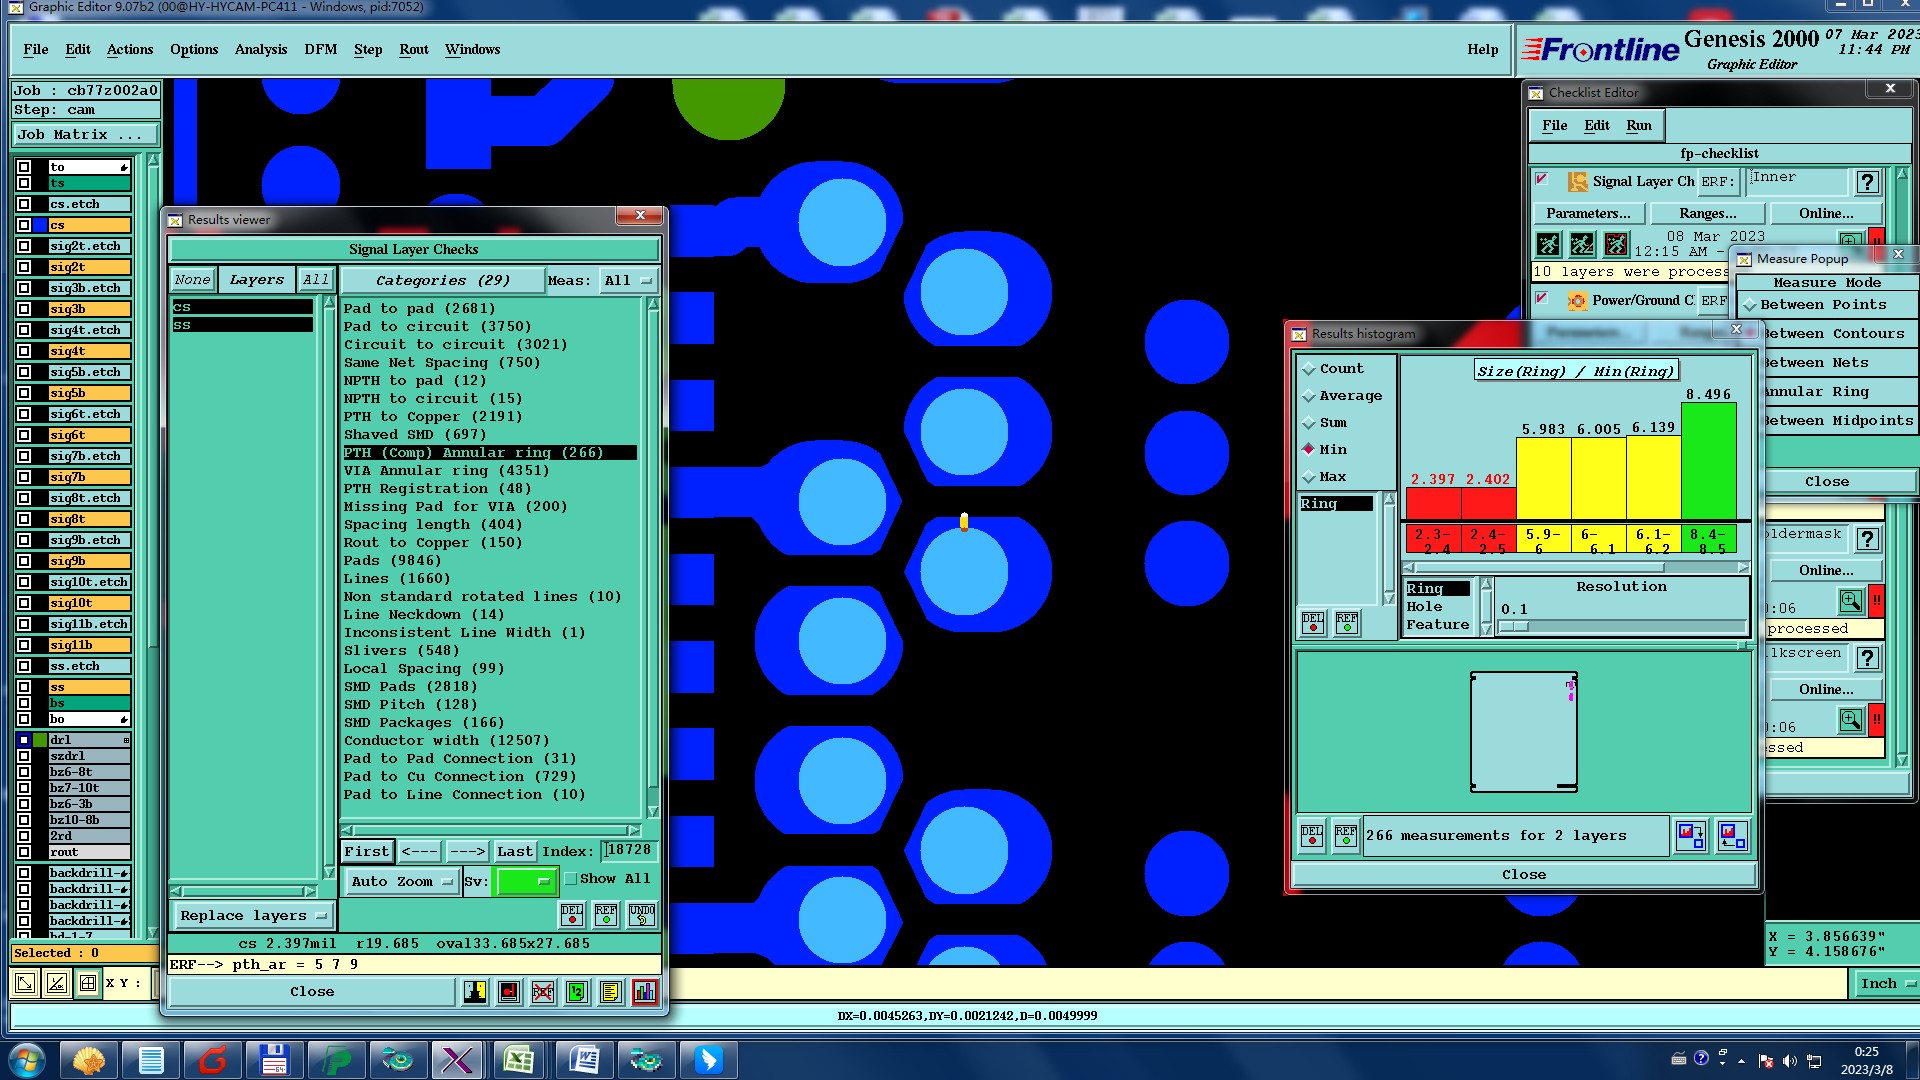Screen dimensions: 1920x1080
Task: Open the Actions menu
Action: pyautogui.click(x=130, y=50)
